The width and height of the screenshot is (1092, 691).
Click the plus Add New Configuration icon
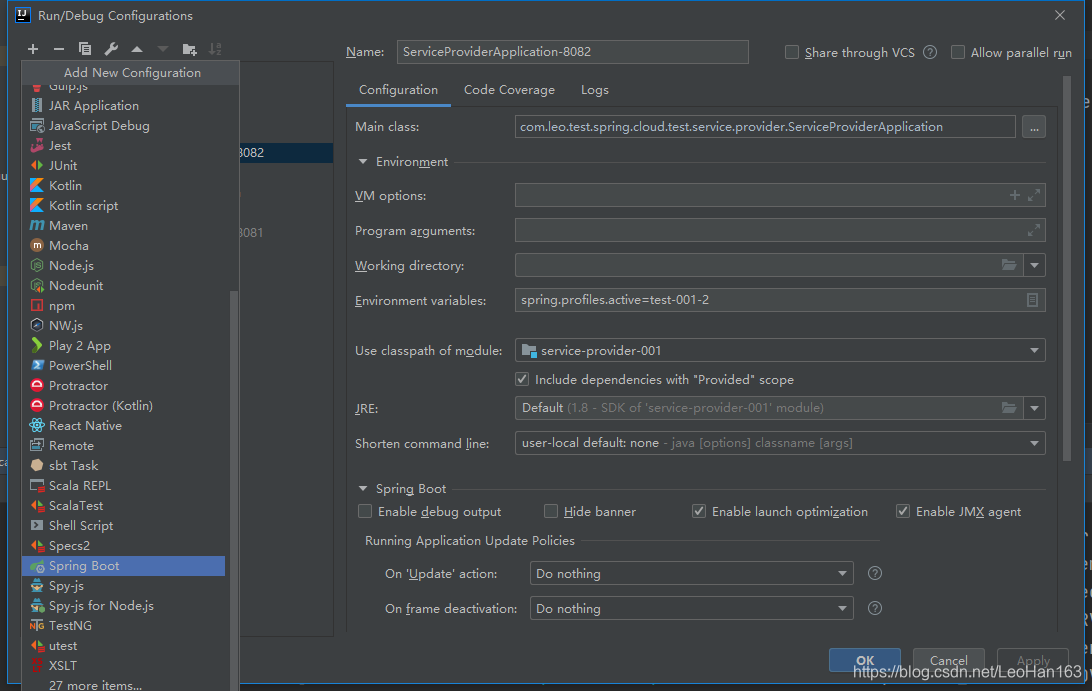tap(33, 49)
